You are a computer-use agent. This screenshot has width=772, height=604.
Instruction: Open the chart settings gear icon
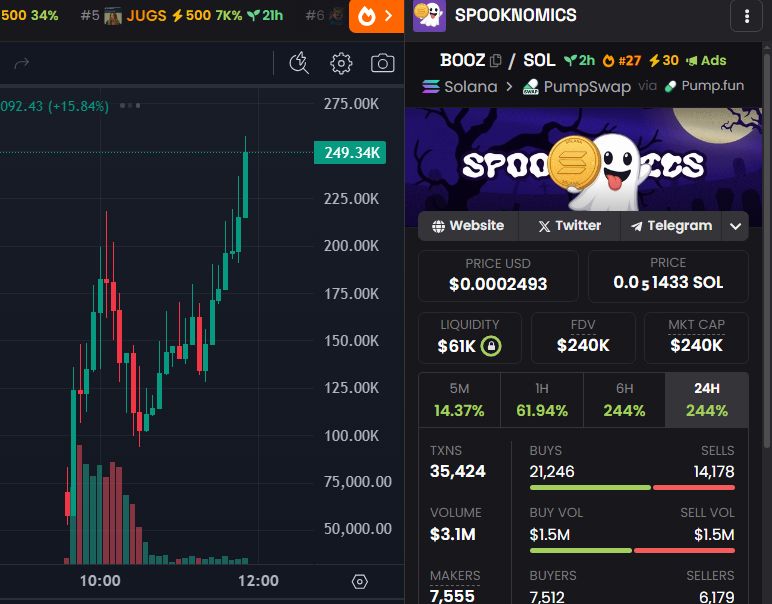(x=341, y=63)
